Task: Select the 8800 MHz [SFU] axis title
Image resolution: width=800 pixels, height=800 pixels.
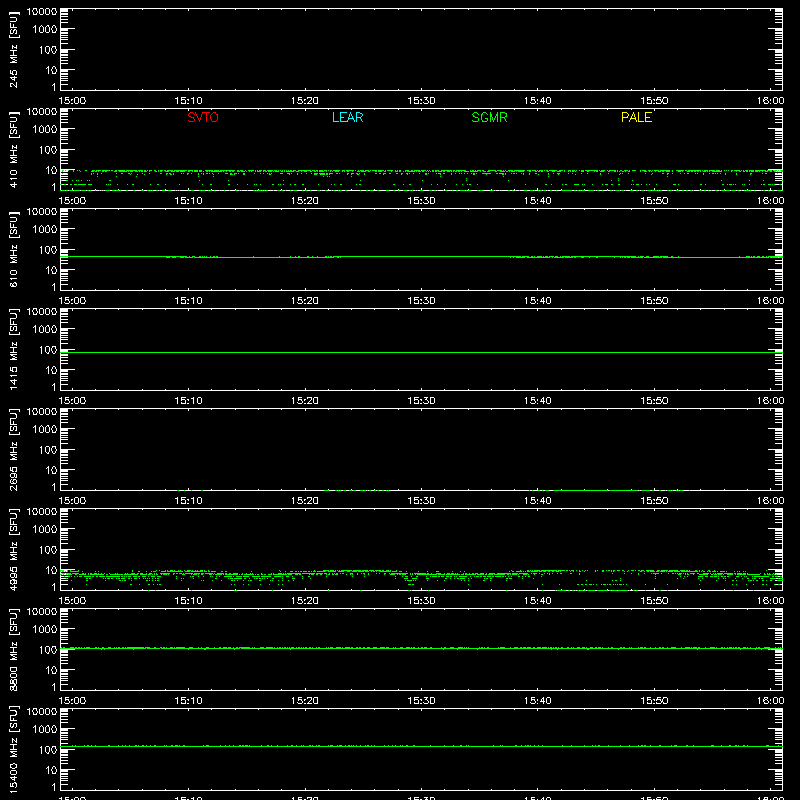Action: click(13, 649)
